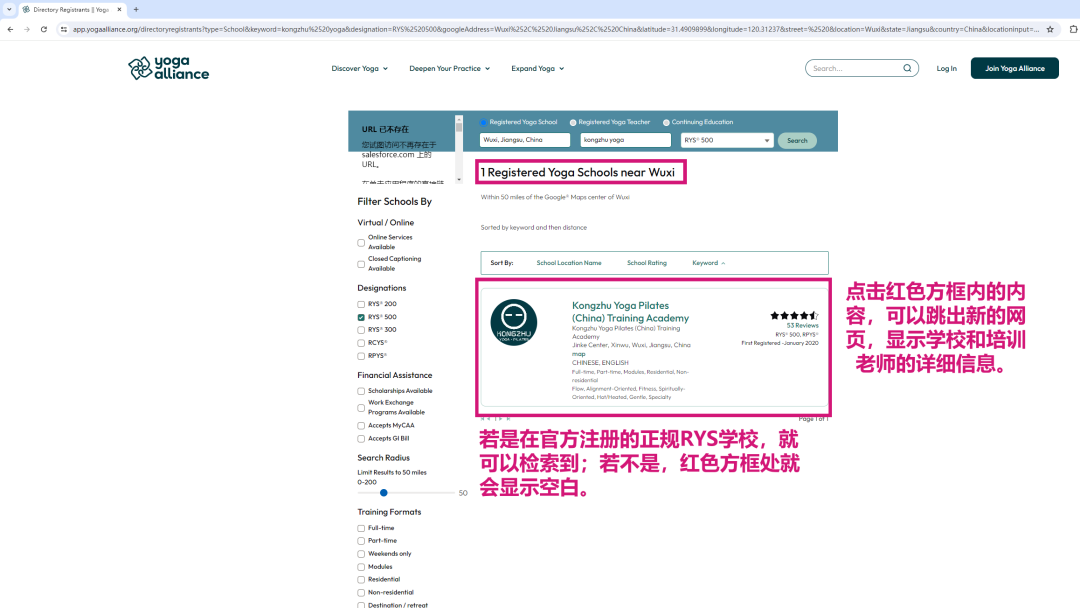The width and height of the screenshot is (1080, 608).
Task: Click Join Yoga Alliance button
Action: 1015,68
